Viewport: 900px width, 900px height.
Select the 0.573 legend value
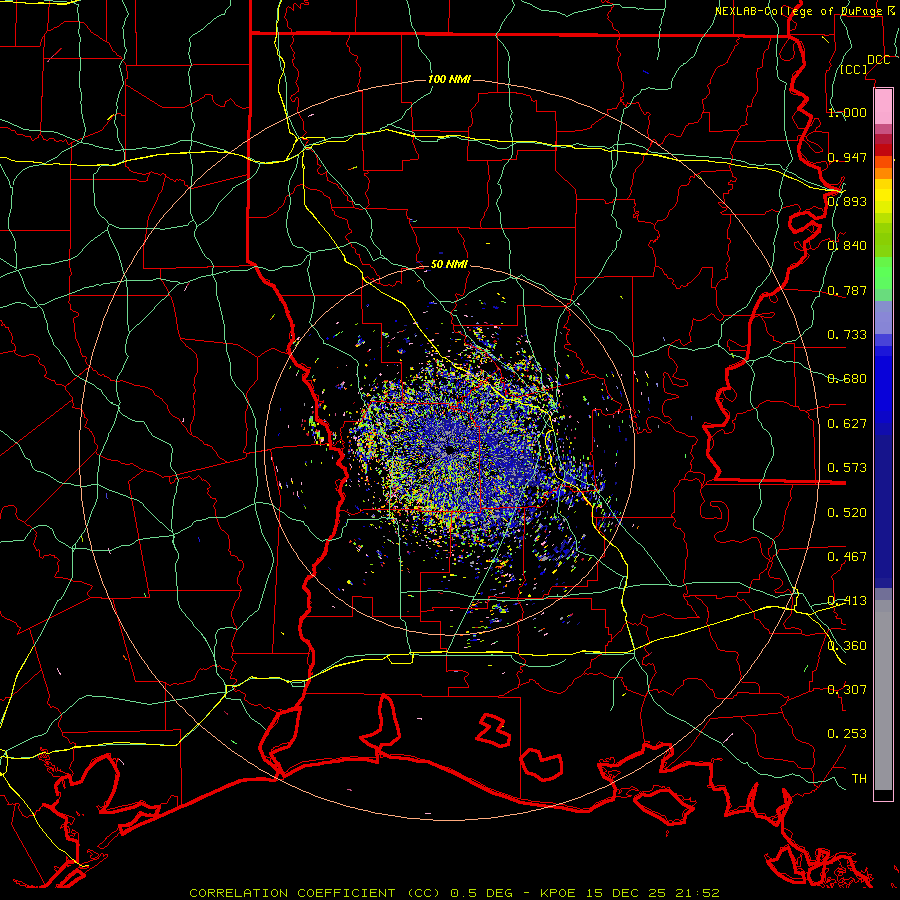click(x=847, y=468)
